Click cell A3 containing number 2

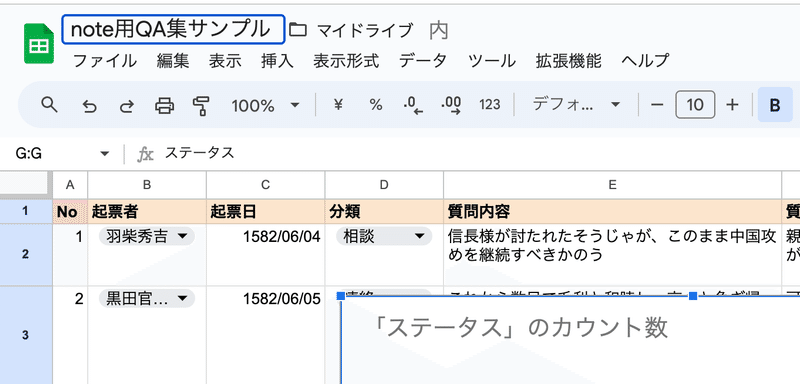click(x=70, y=335)
